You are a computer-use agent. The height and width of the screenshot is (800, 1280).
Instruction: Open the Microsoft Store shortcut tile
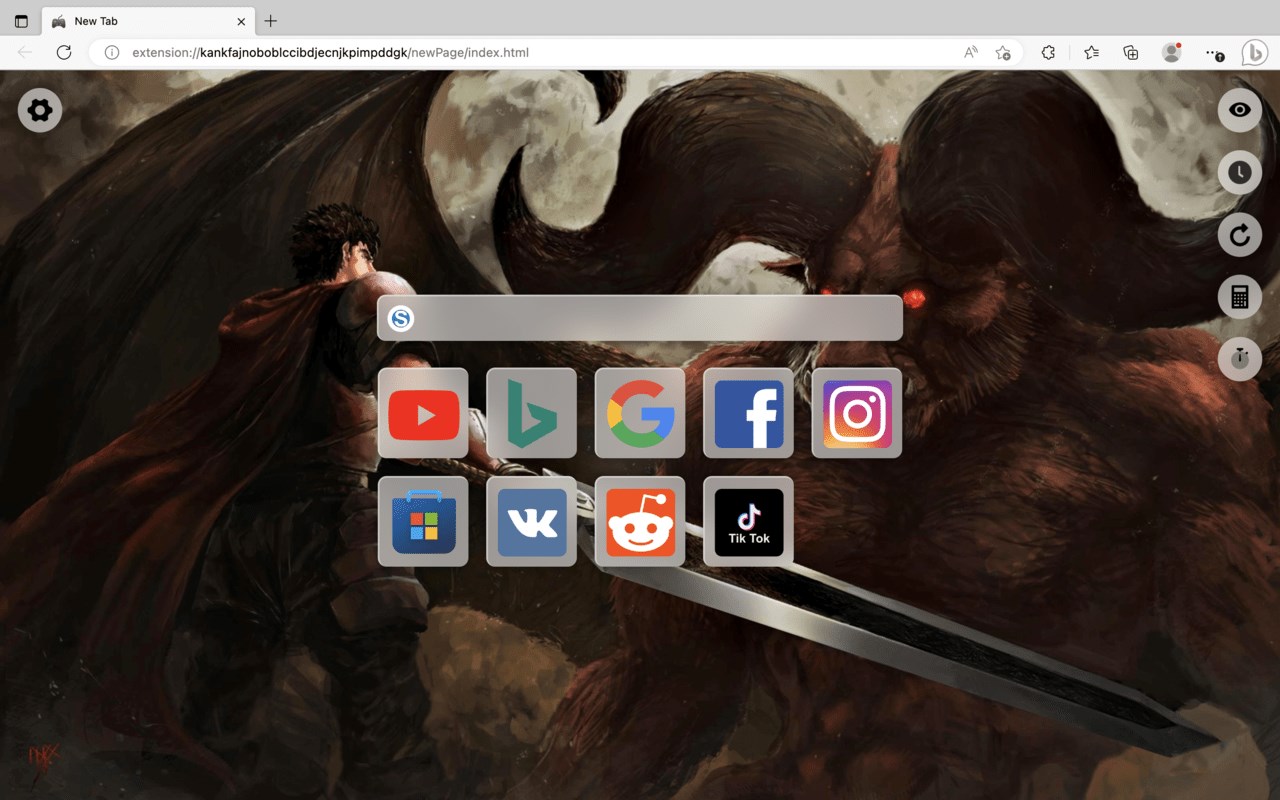pos(423,521)
